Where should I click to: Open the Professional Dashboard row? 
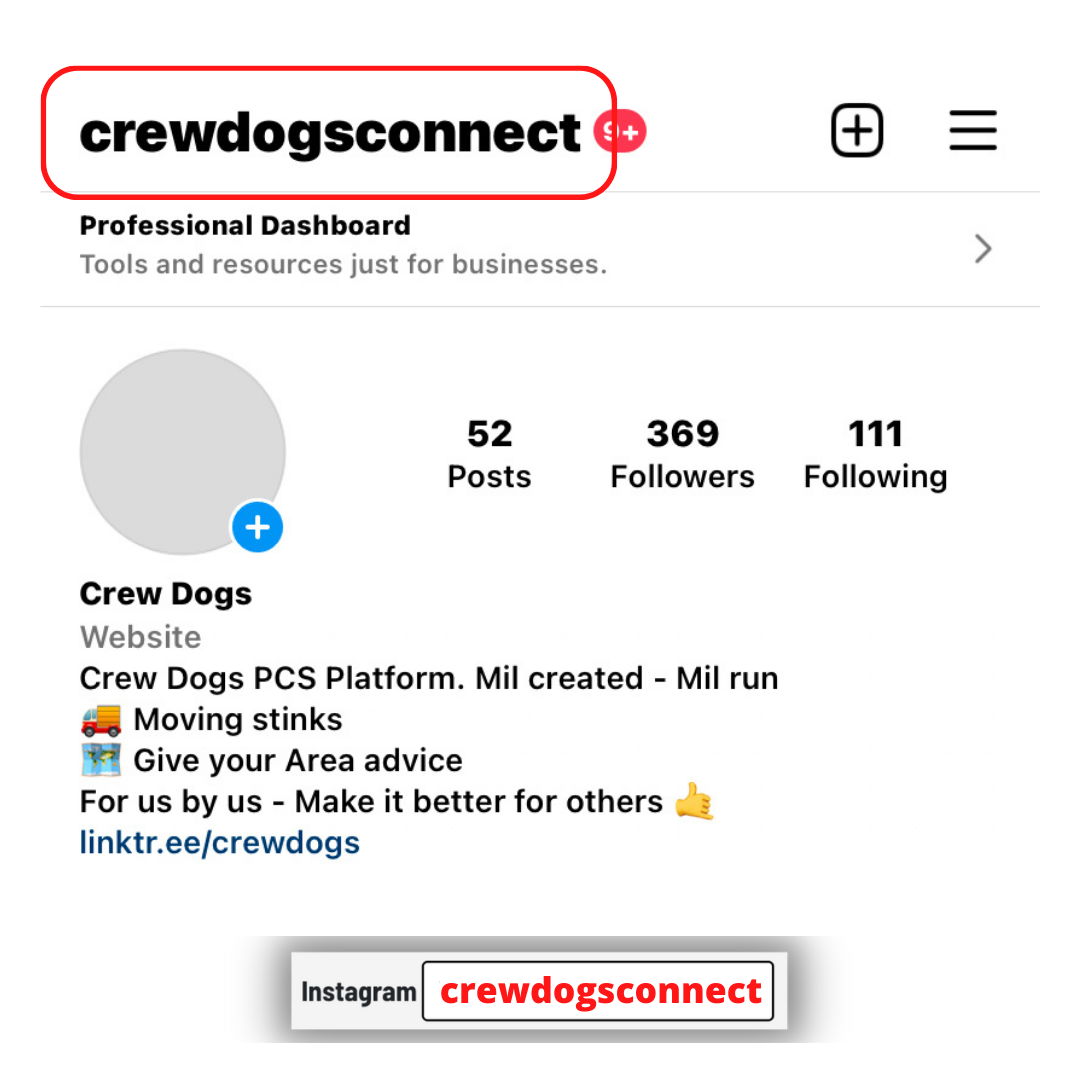tap(540, 249)
